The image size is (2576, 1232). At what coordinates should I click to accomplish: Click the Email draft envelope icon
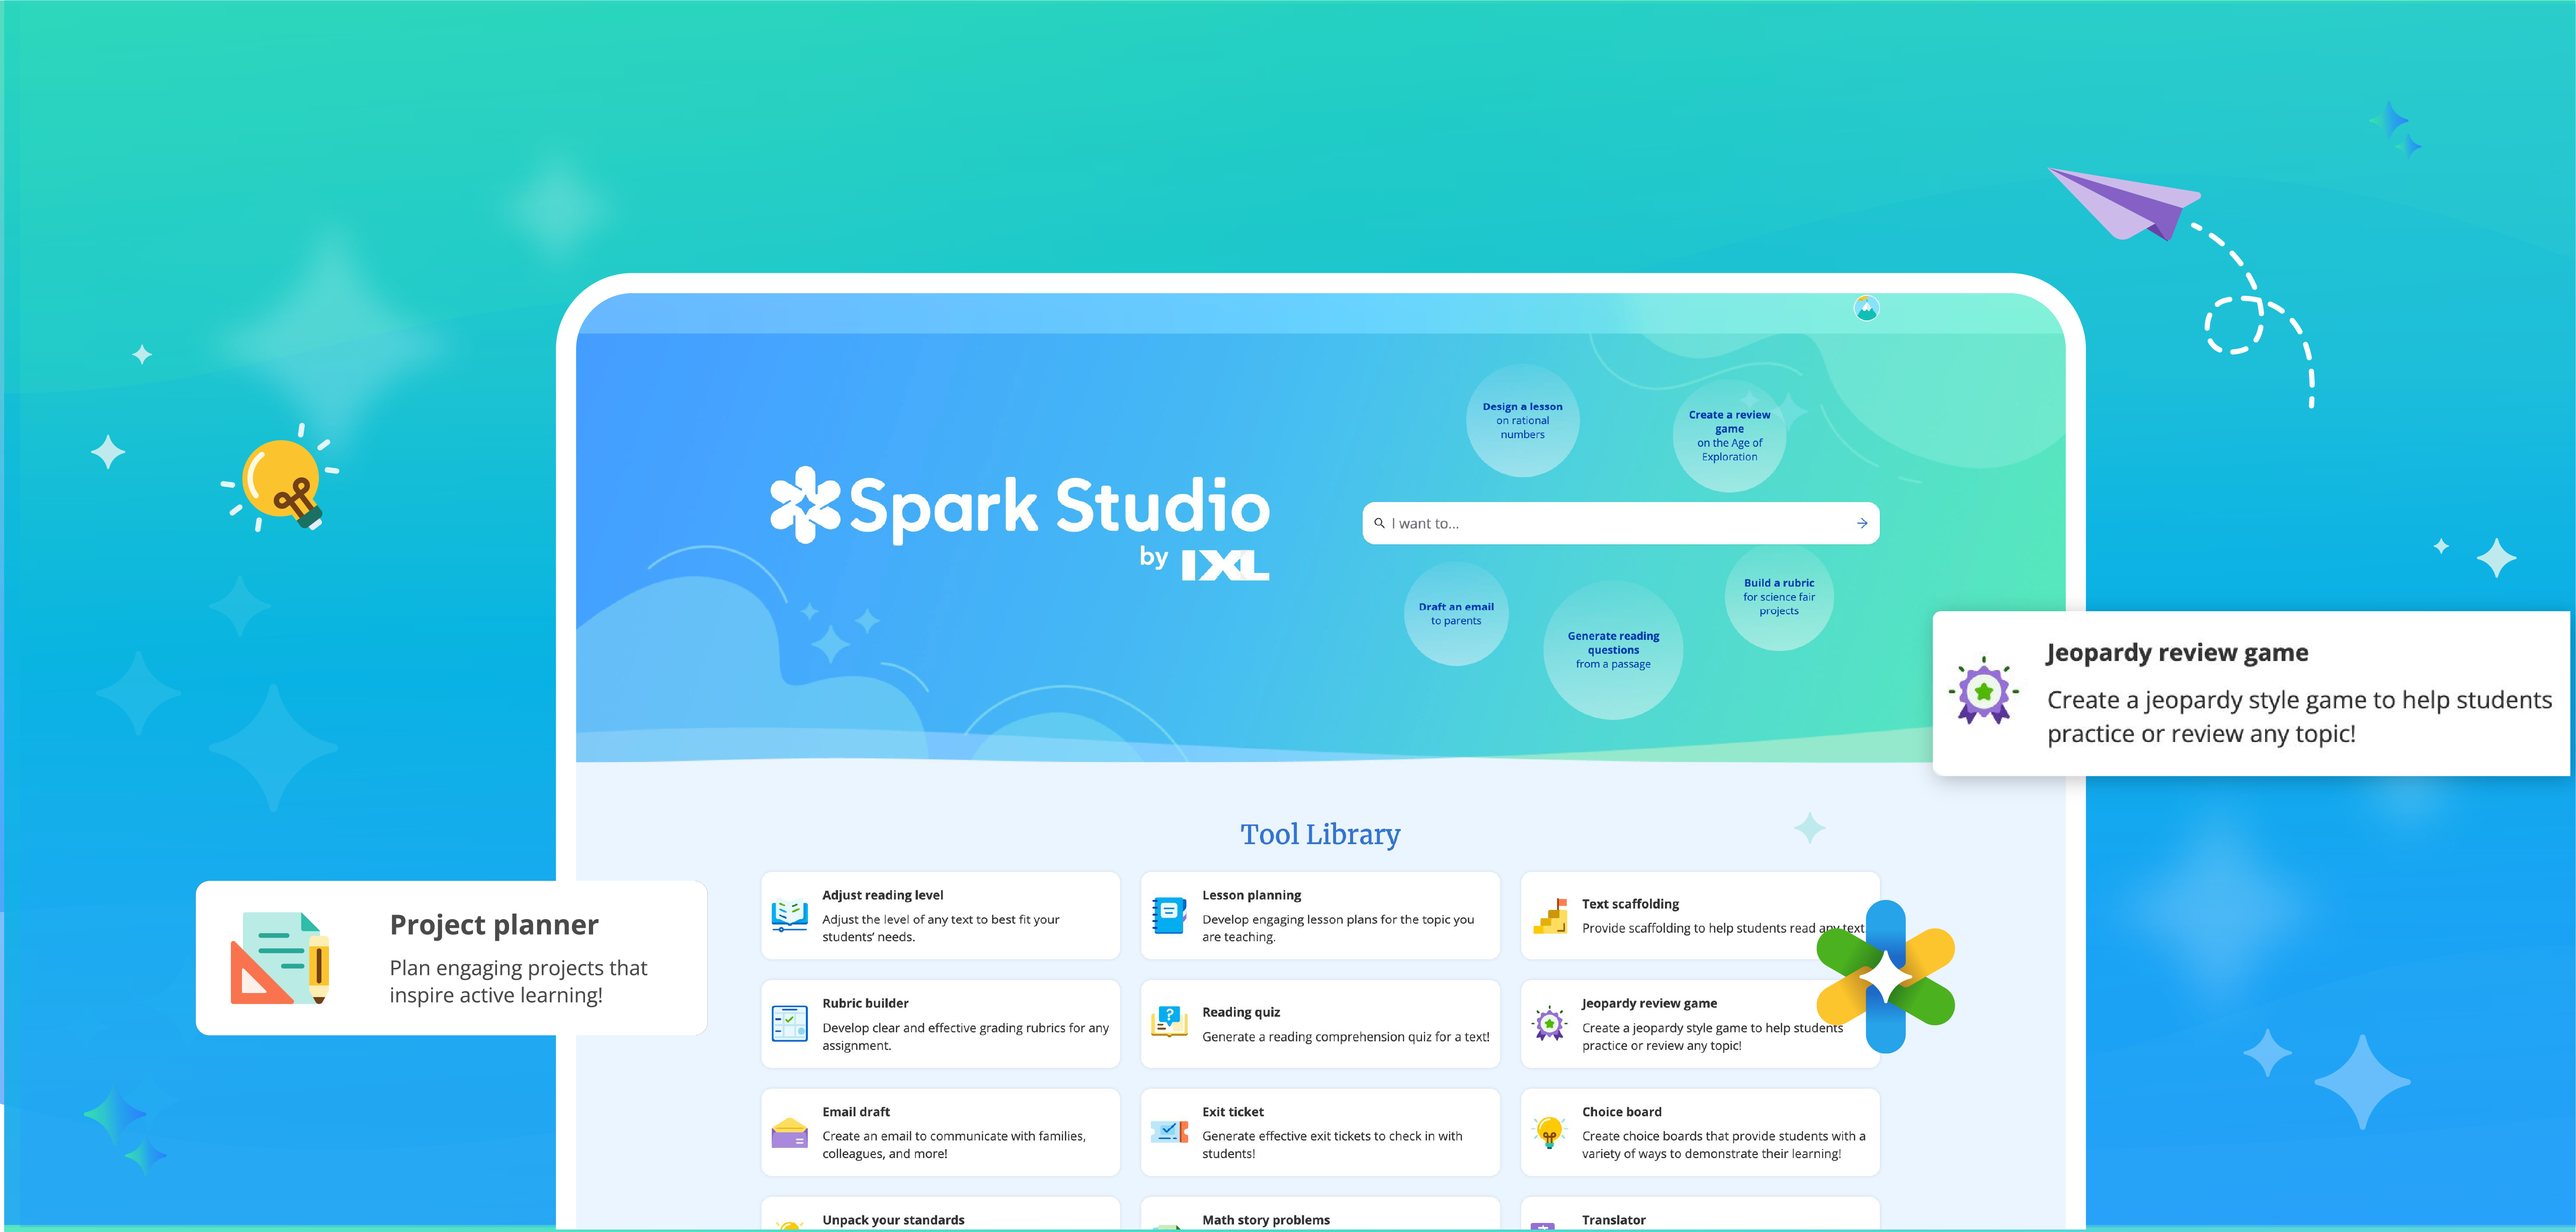point(790,1132)
